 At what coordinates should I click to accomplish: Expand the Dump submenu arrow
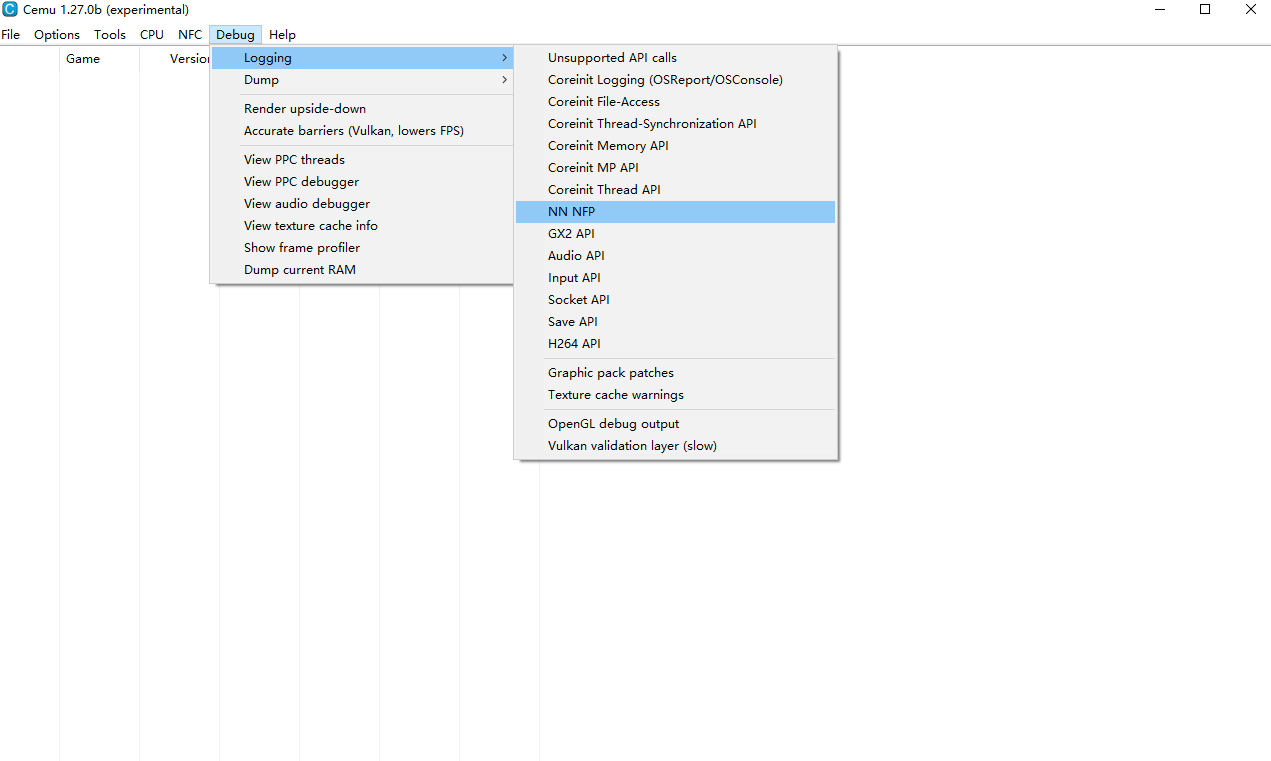pos(505,80)
